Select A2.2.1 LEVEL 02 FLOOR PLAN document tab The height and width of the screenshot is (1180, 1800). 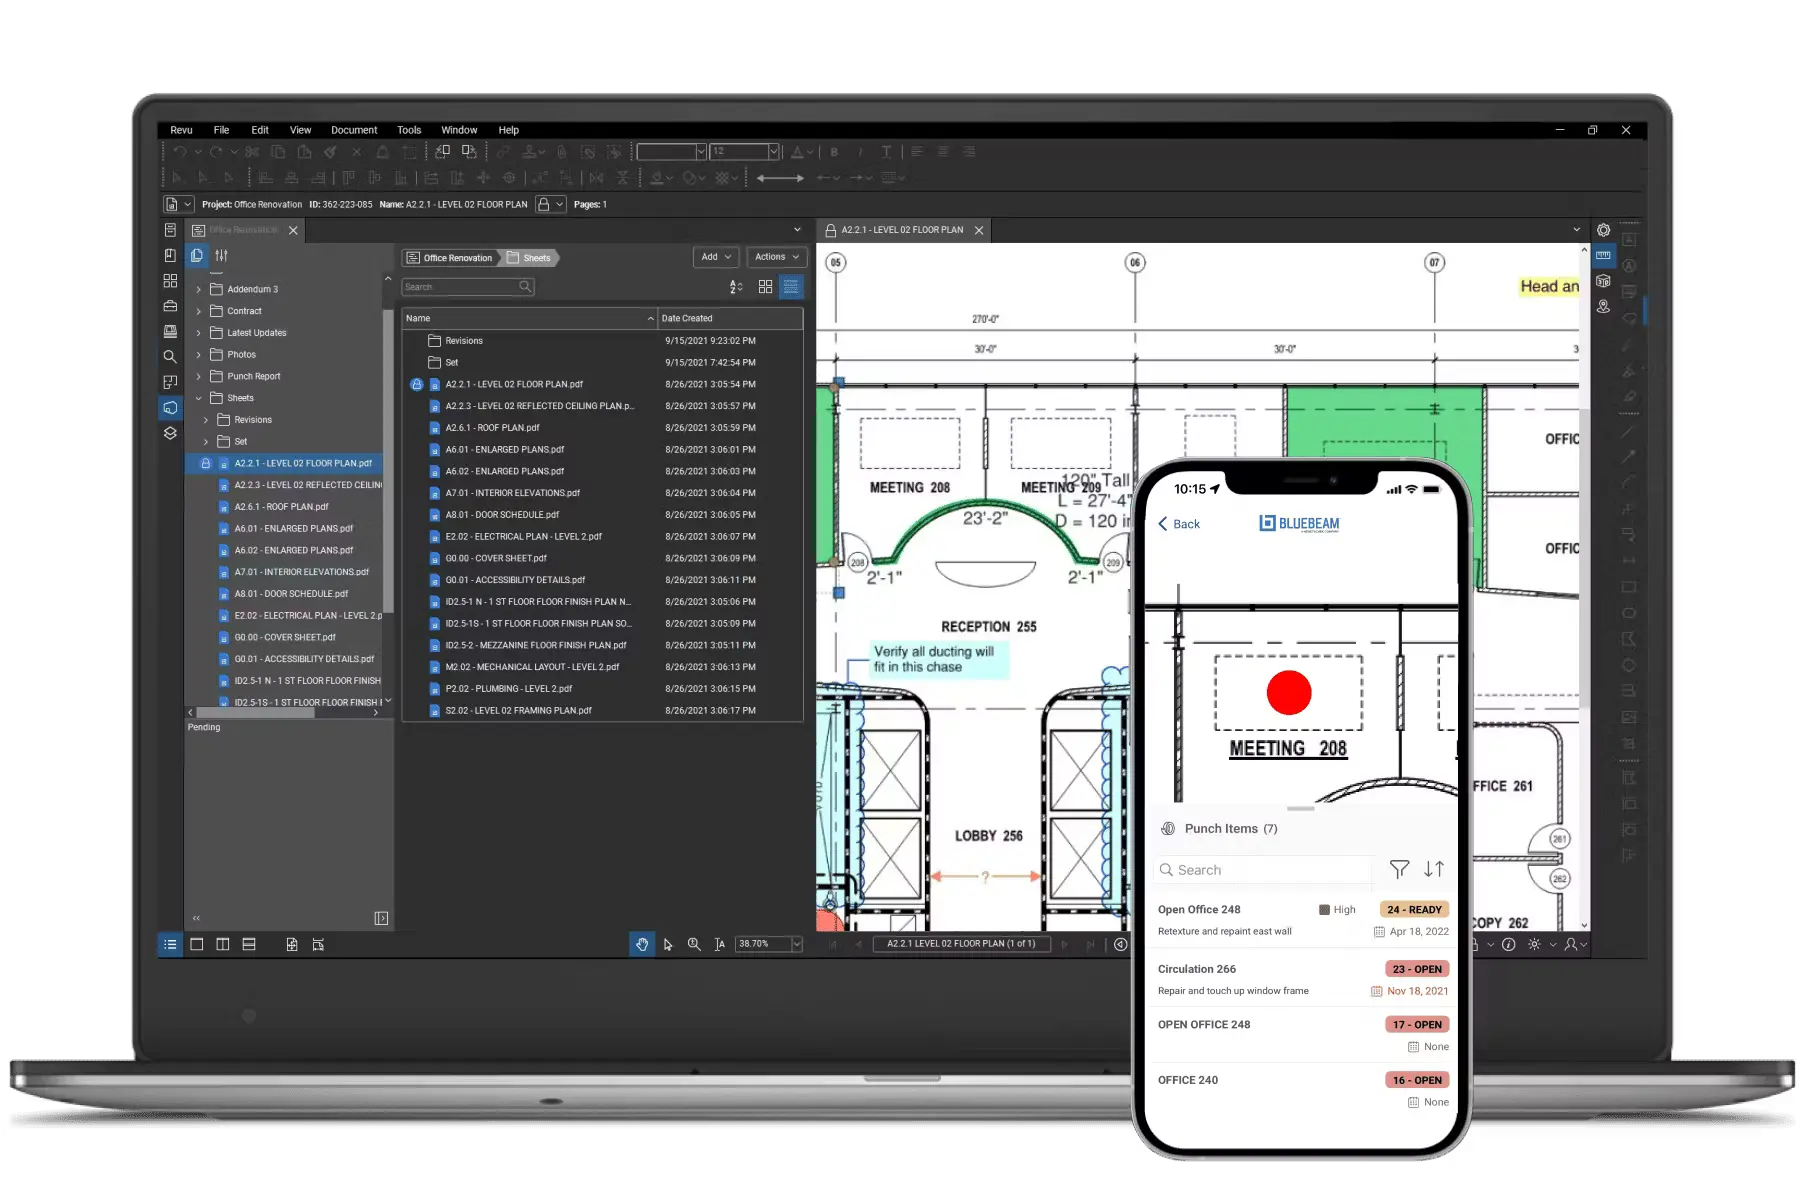click(903, 230)
